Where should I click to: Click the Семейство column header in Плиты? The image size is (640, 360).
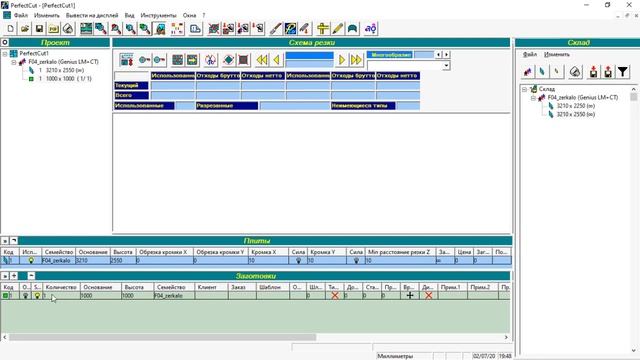point(59,252)
